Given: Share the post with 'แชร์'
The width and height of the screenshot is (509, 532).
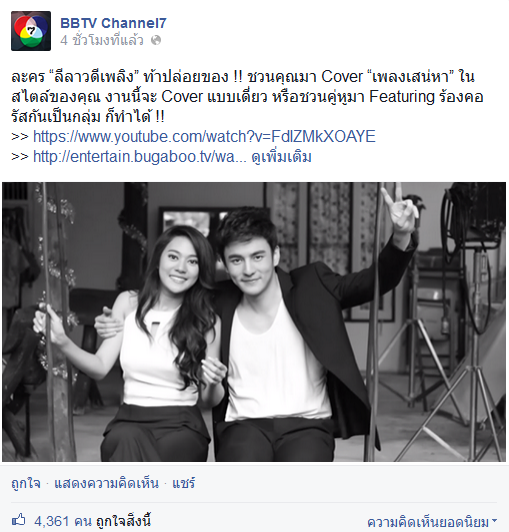Looking at the screenshot, I should tap(184, 483).
